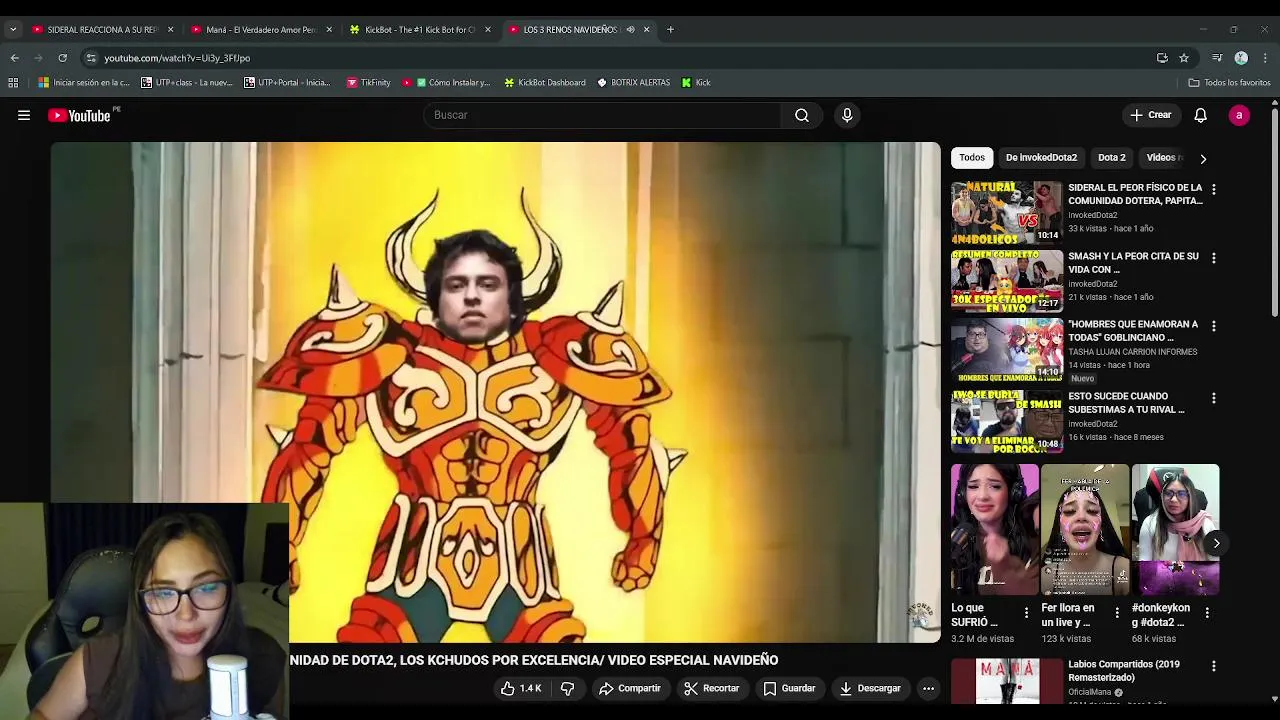Open 'Todos los favoritos' bookmarks folder
This screenshot has width=1280, height=720.
pos(1229,83)
